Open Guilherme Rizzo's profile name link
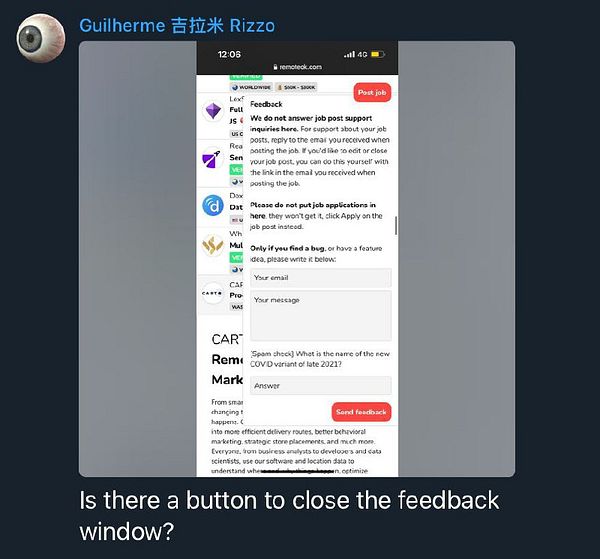 click(x=177, y=26)
